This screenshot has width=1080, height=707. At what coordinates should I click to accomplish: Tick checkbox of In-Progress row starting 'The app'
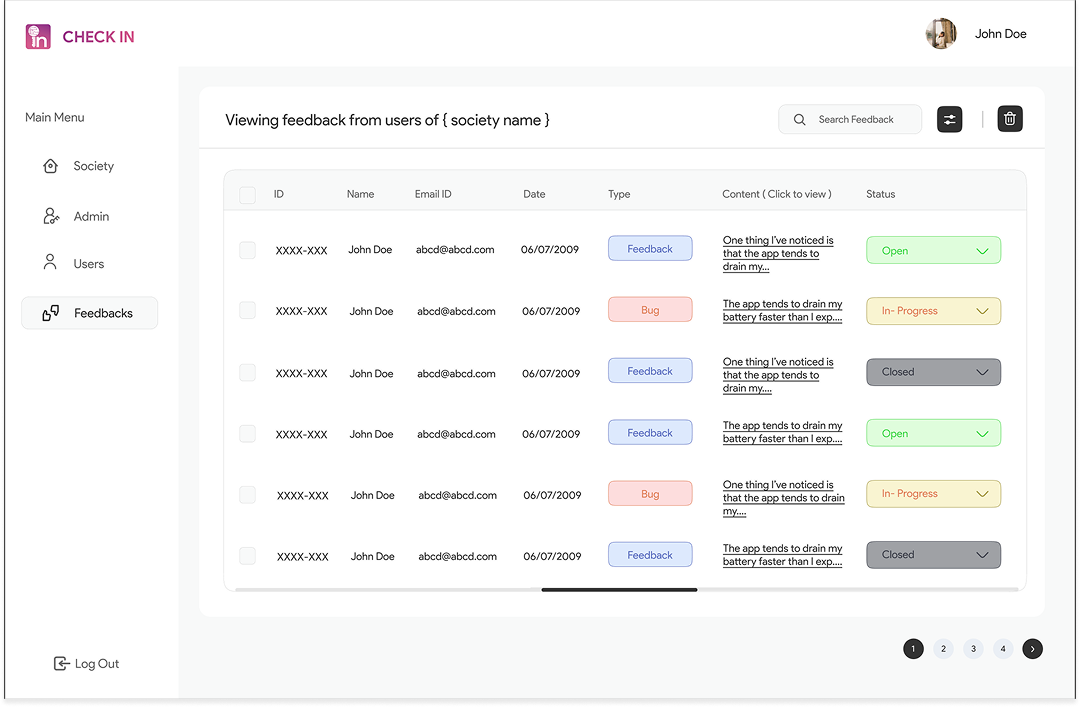247,311
